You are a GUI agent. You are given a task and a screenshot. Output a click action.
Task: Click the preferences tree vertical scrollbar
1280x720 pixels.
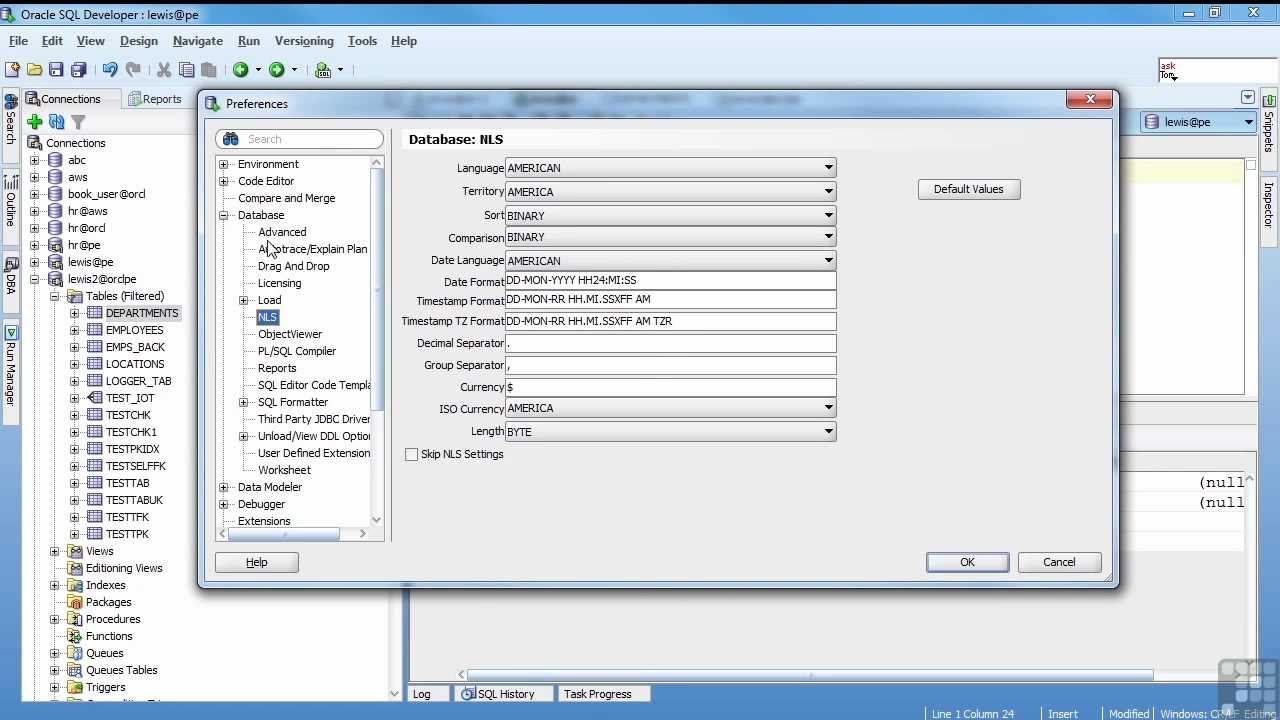(377, 290)
